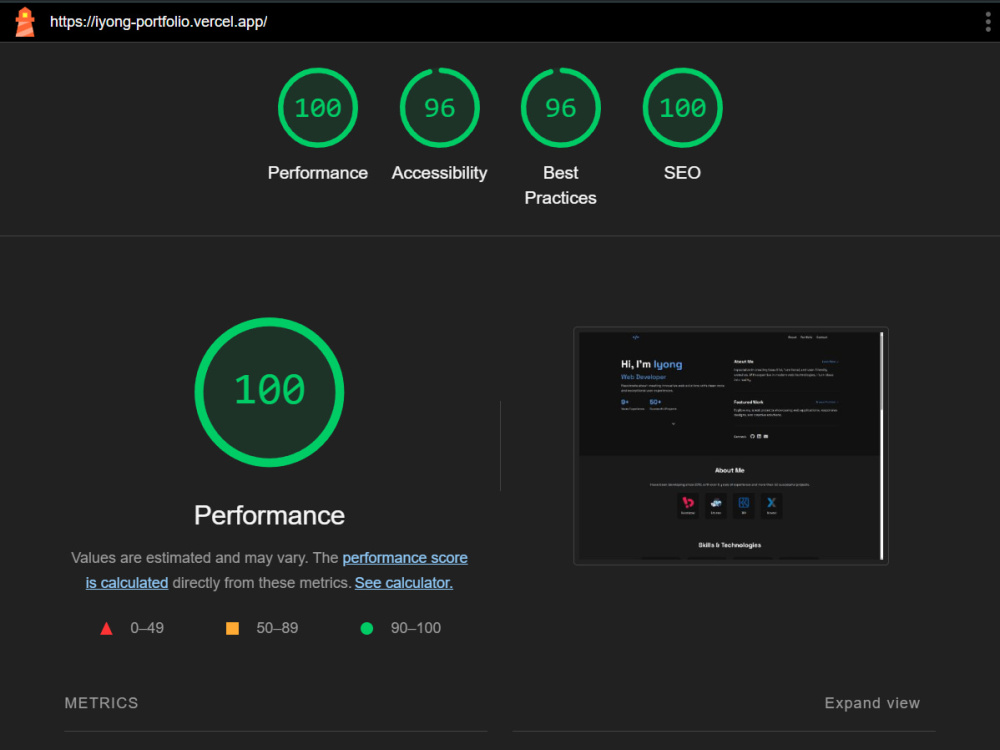Click the 'Values are estimated and may vary' text
1000x750 pixels.
190,558
